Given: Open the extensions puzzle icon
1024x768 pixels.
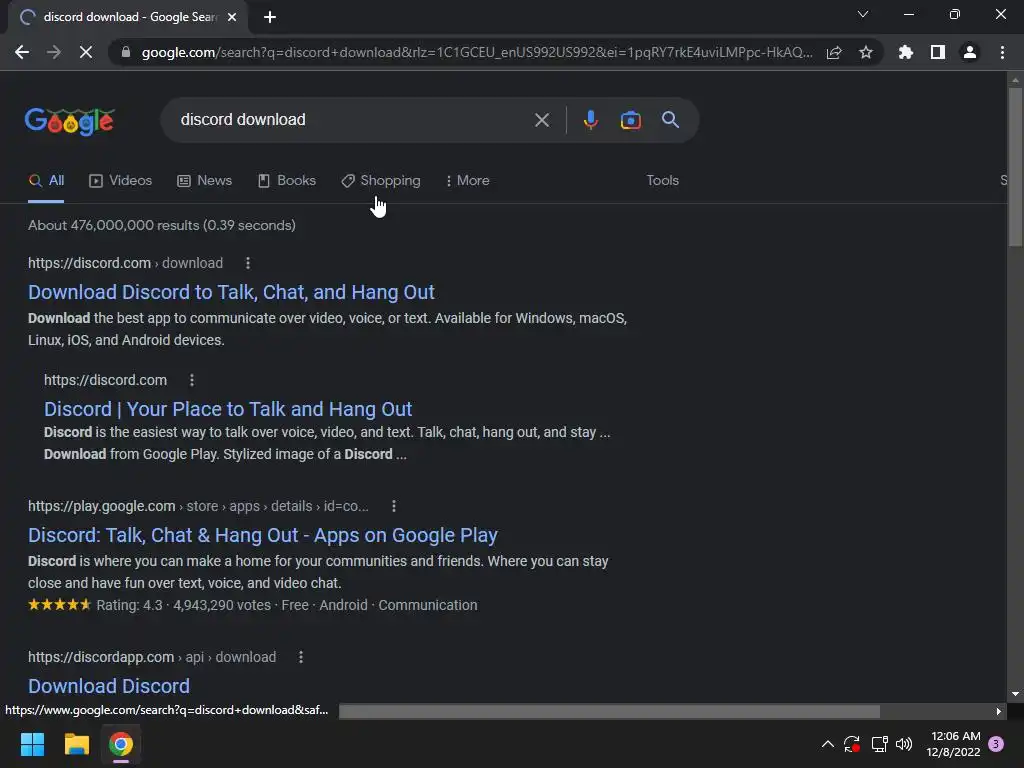Looking at the screenshot, I should 906,52.
